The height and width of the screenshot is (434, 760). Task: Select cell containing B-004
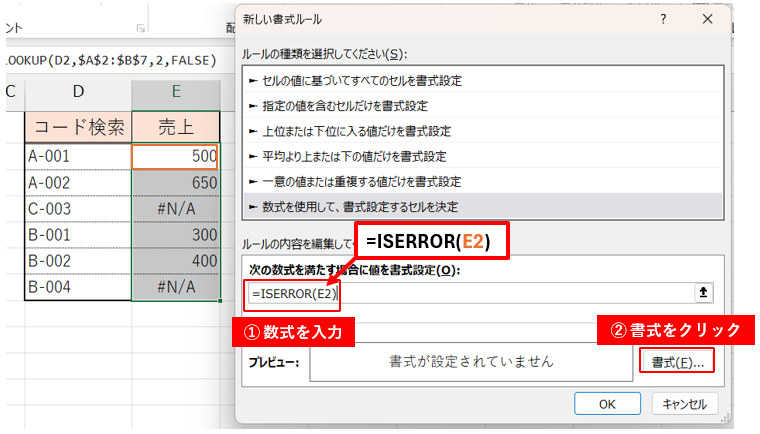(x=79, y=287)
